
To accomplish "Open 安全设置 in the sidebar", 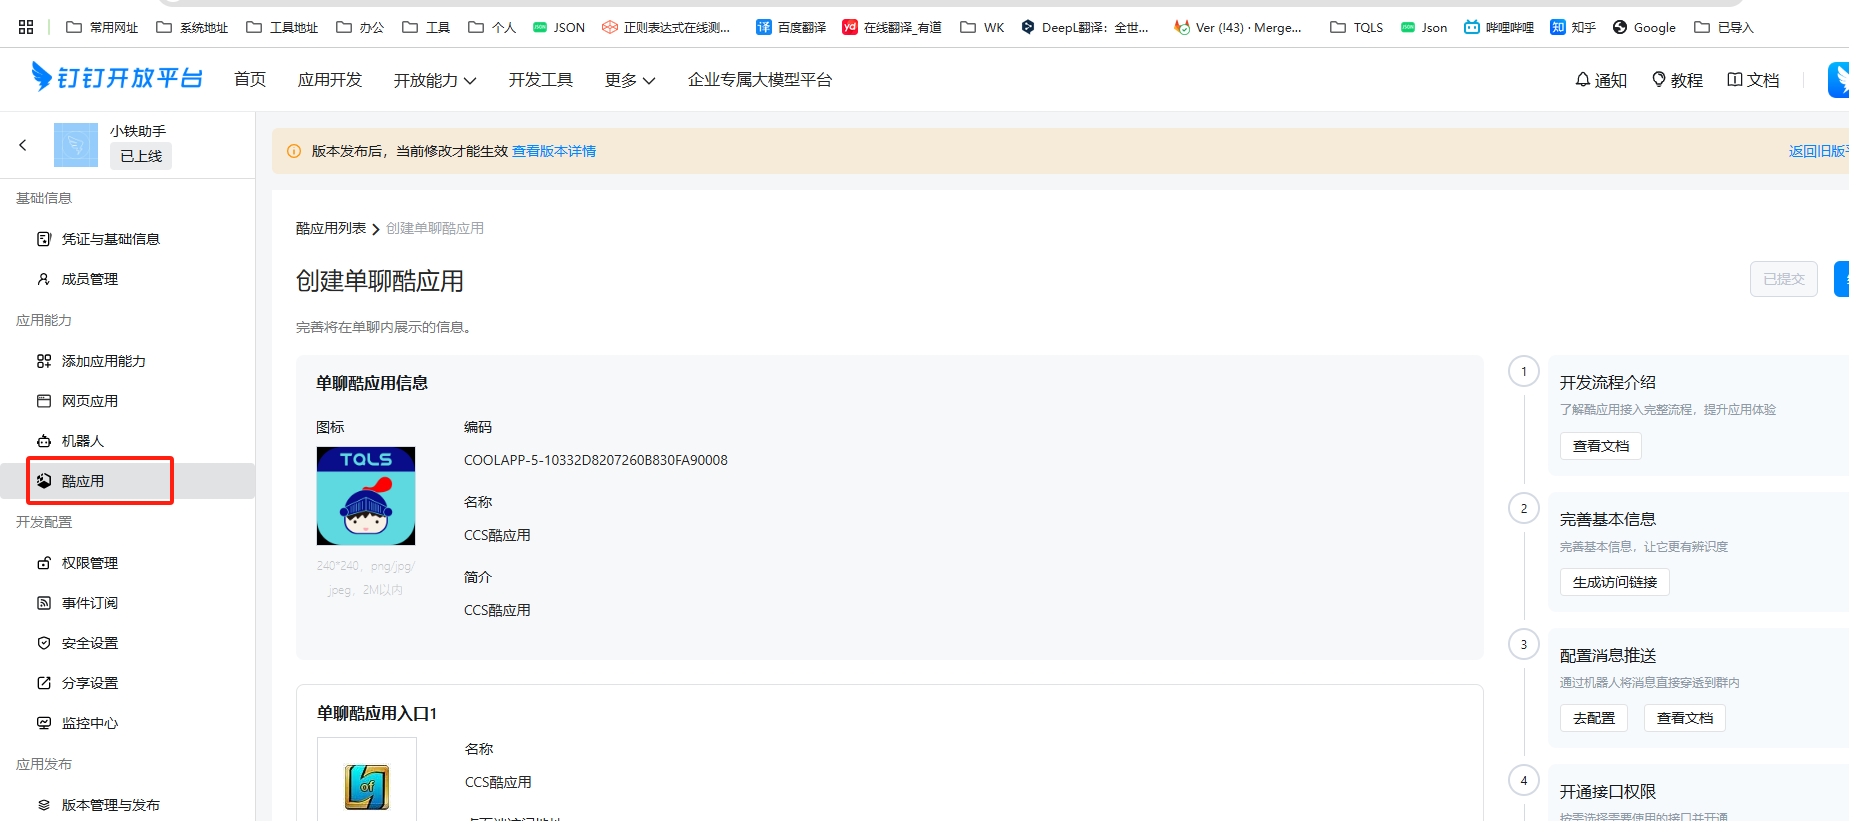I will tap(89, 643).
